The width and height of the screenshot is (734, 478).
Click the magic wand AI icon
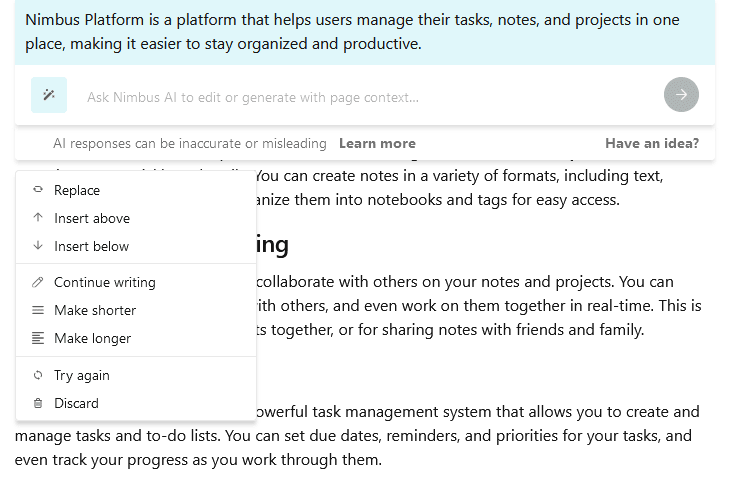click(49, 95)
